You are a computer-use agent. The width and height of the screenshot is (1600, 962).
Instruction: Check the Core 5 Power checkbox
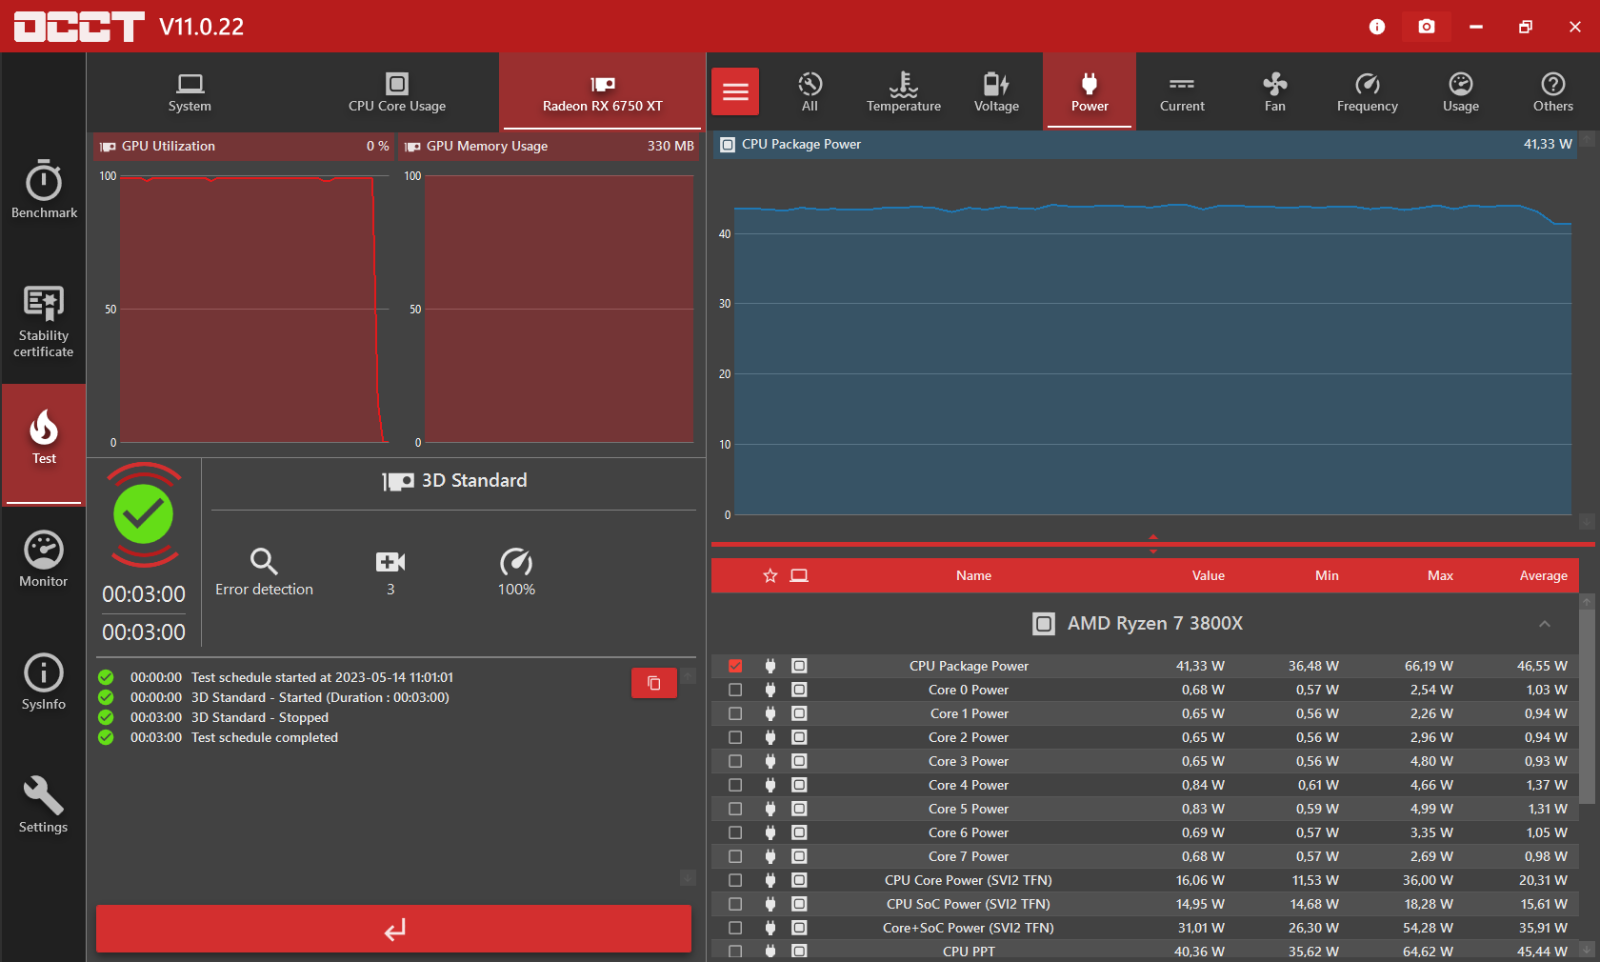(x=736, y=809)
